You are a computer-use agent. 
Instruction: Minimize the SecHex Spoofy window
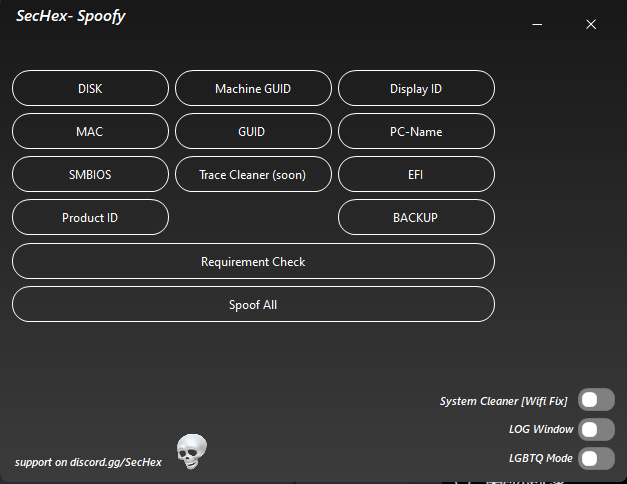click(x=538, y=24)
